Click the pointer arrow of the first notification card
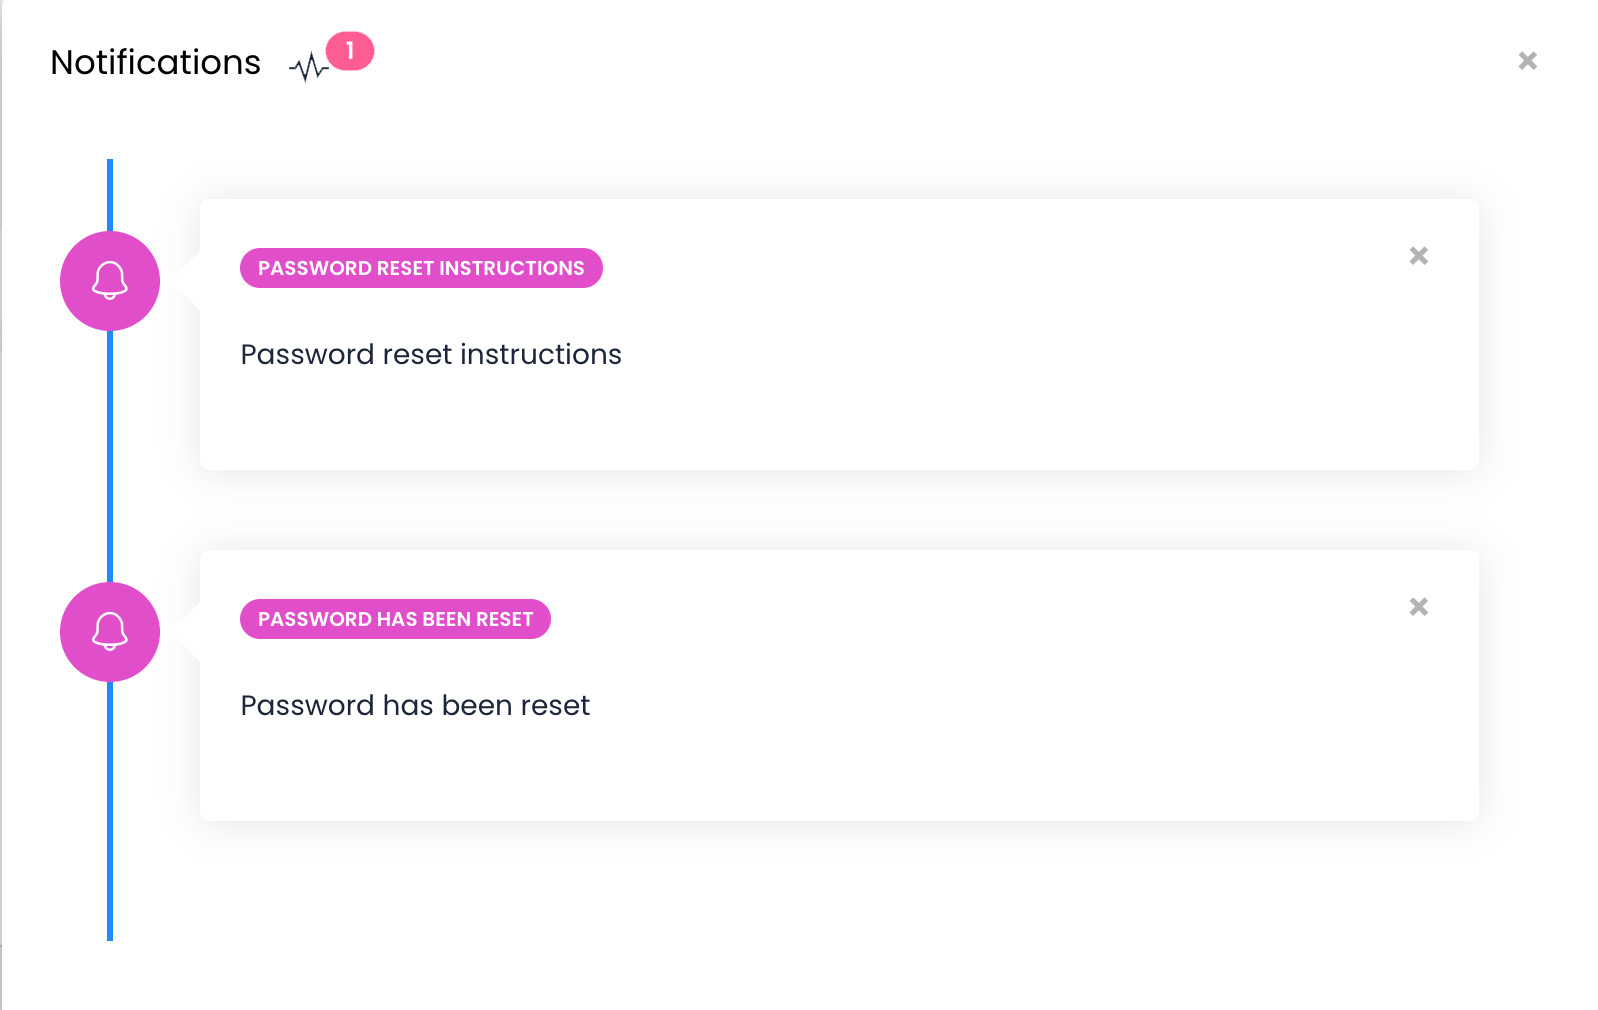Image resolution: width=1598 pixels, height=1010 pixels. 187,281
